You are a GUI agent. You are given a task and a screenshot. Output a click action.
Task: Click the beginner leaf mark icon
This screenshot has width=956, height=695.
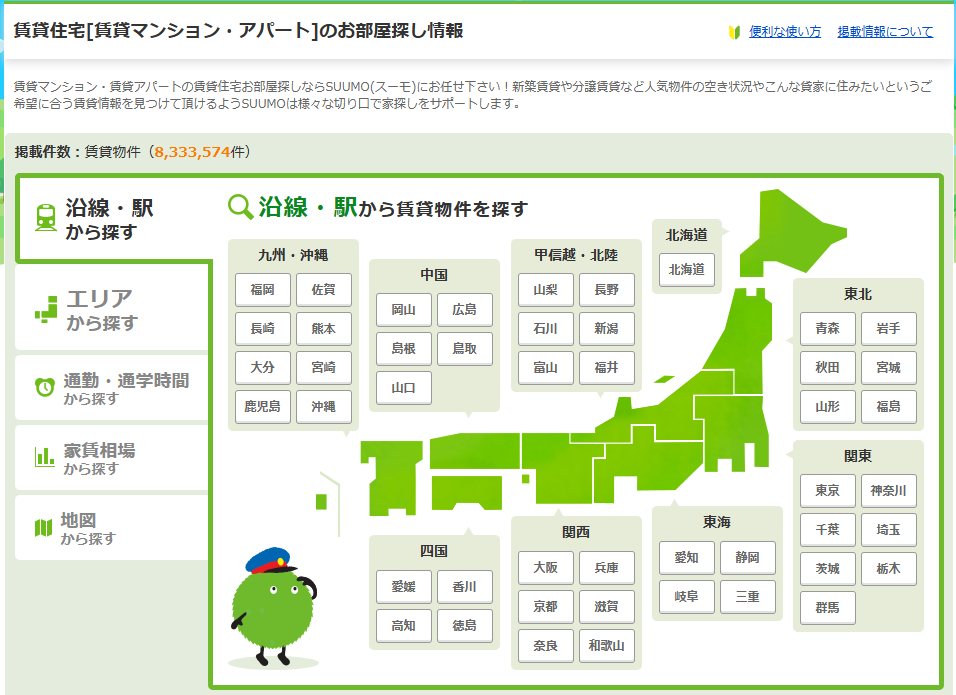734,32
